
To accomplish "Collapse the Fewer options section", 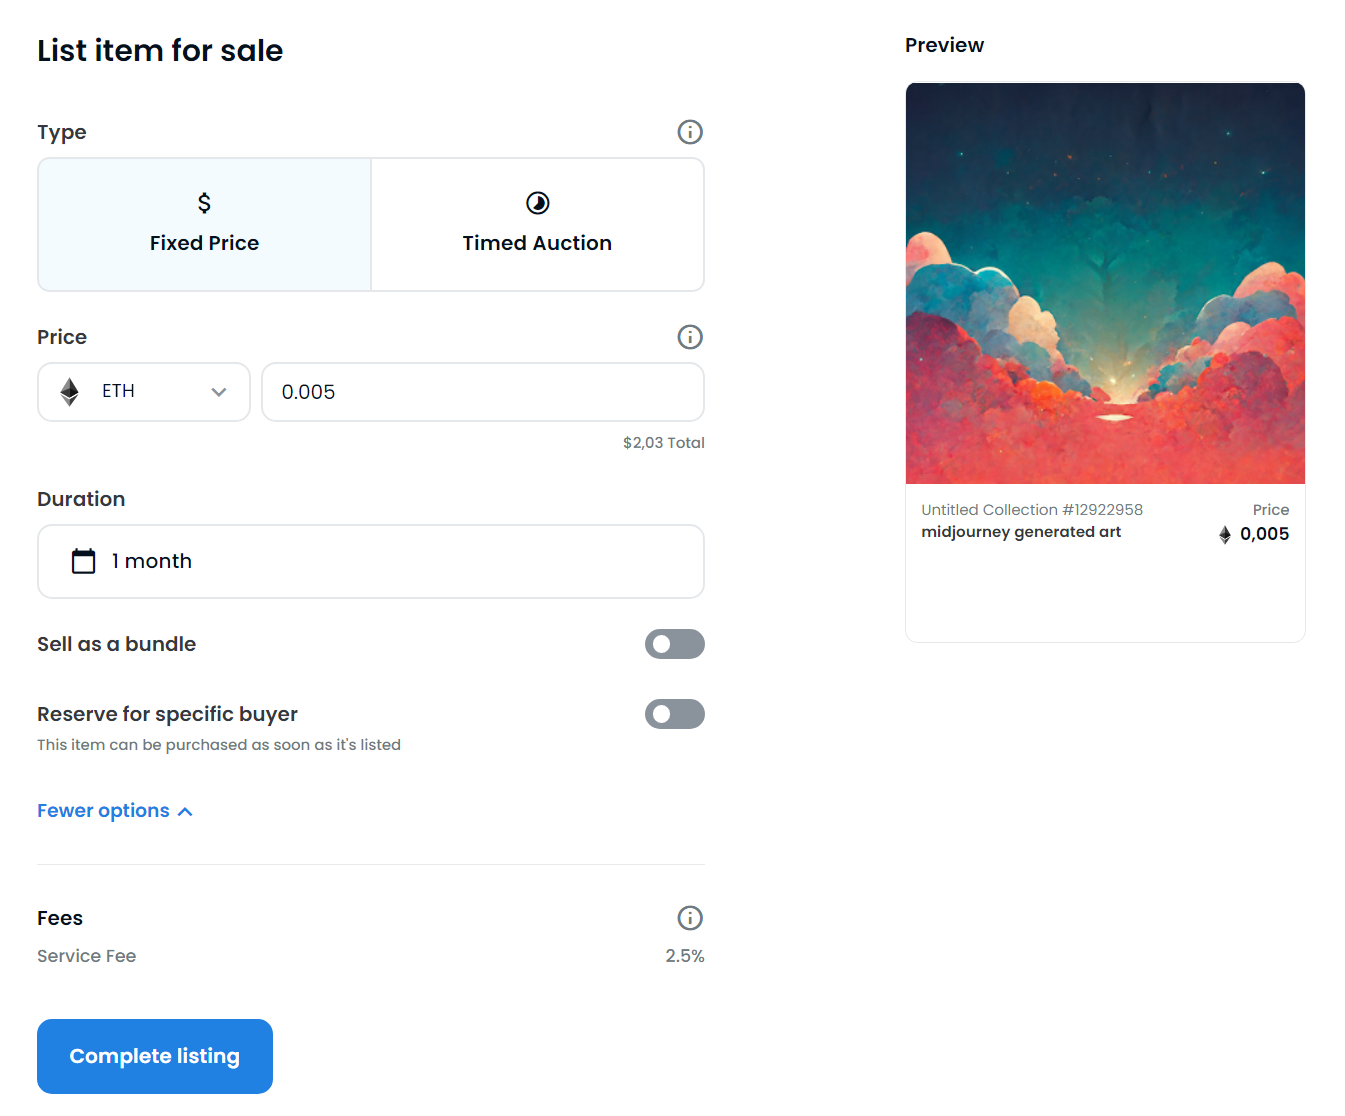I will tap(115, 811).
